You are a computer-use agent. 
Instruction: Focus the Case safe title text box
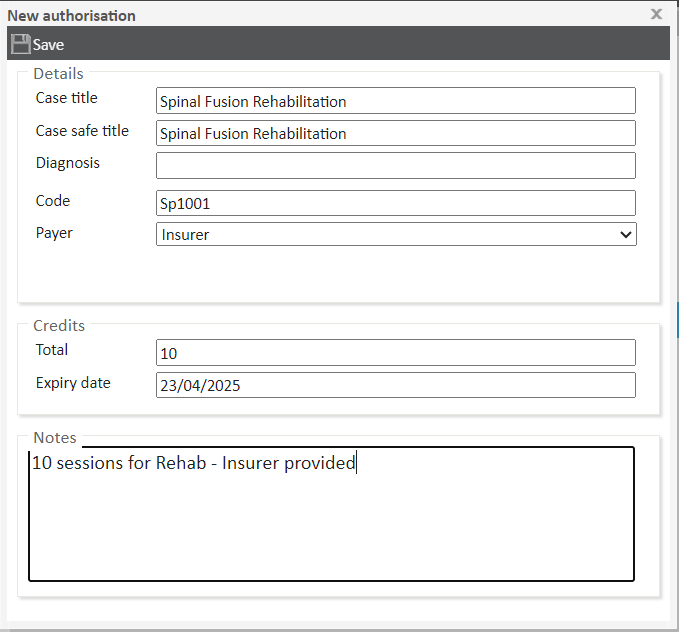395,133
